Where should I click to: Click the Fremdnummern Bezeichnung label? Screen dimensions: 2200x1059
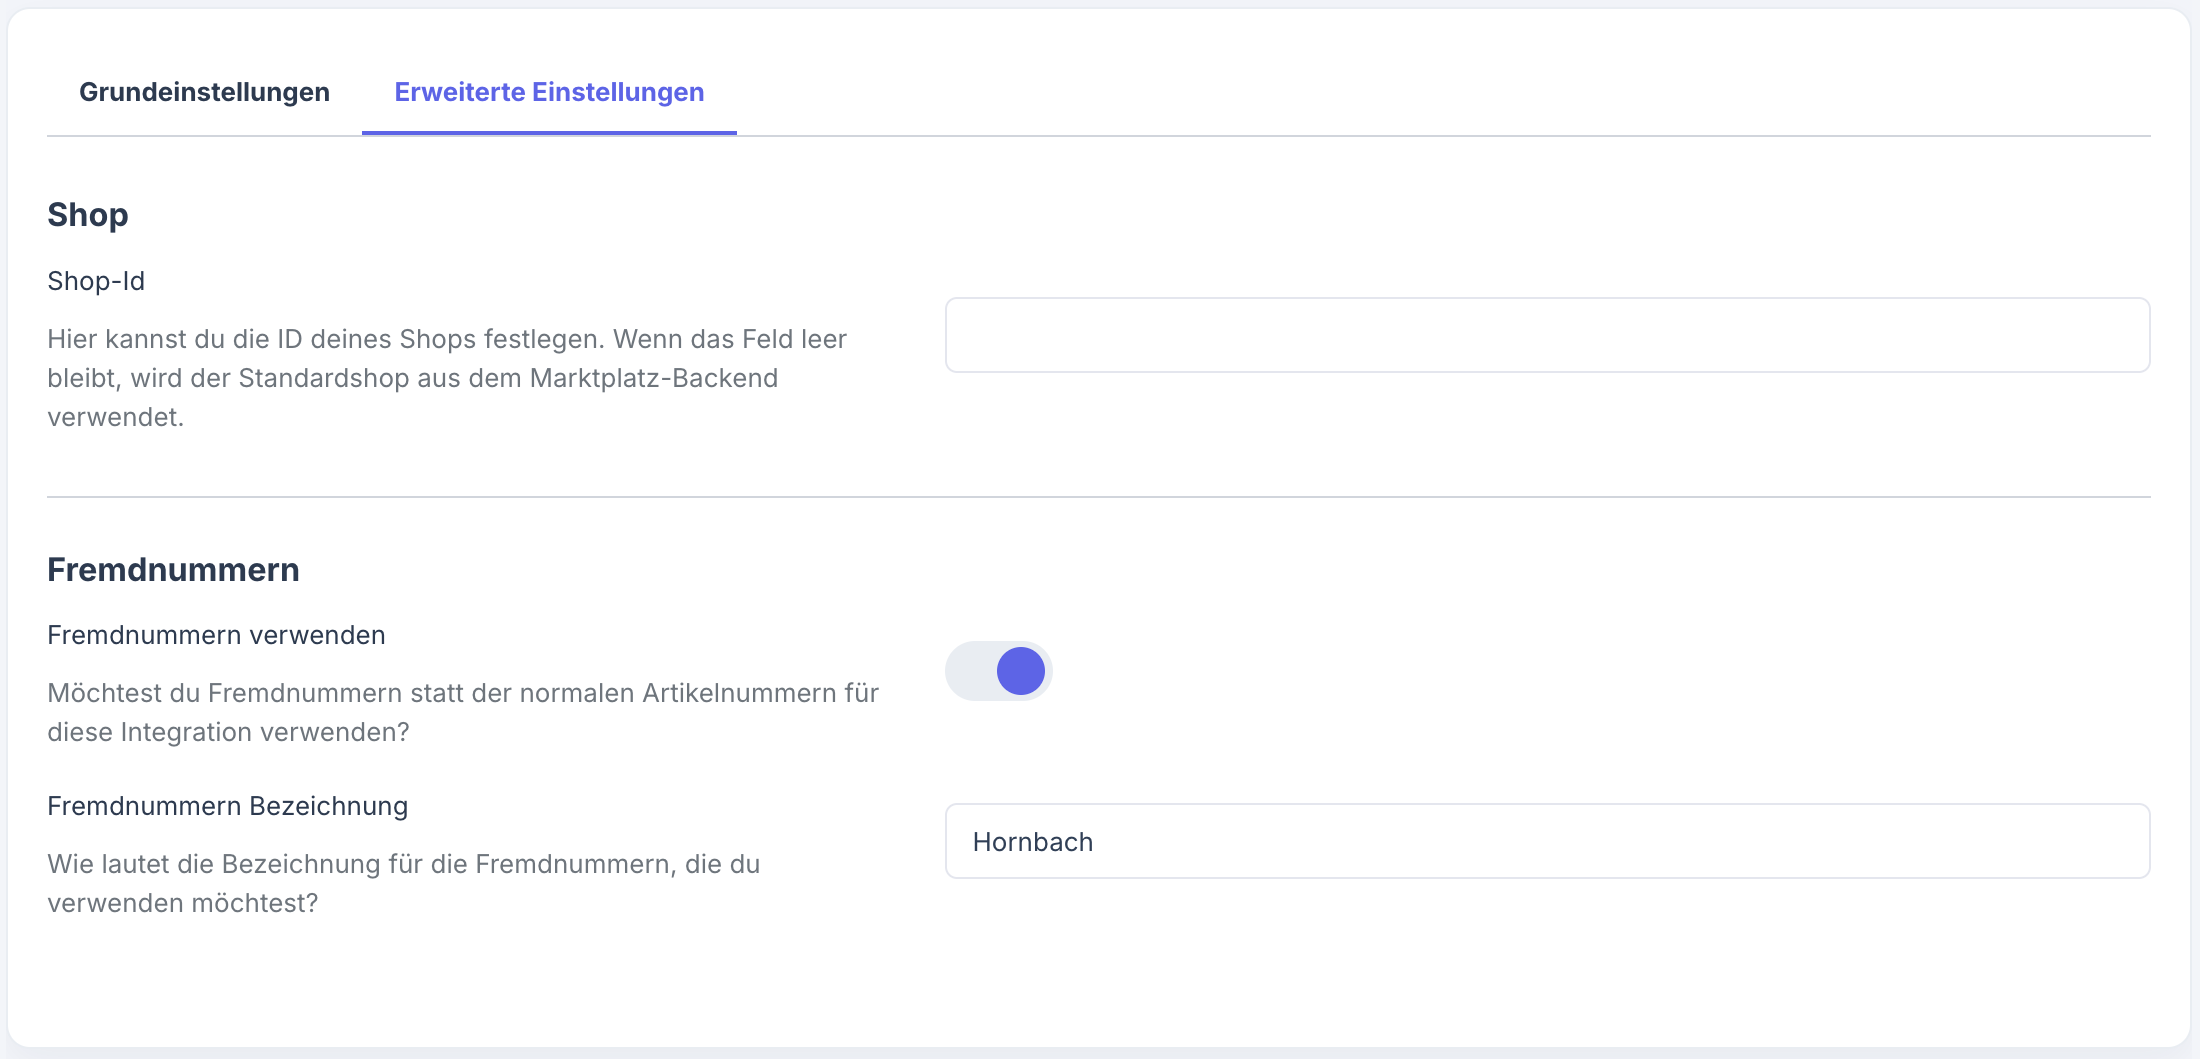[x=227, y=806]
